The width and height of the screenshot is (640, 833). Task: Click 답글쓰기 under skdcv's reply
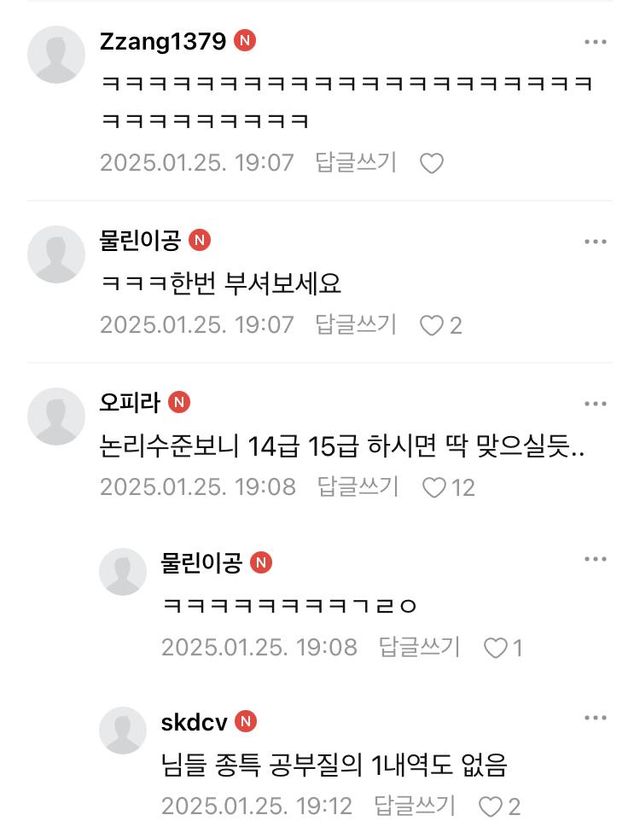coord(415,806)
